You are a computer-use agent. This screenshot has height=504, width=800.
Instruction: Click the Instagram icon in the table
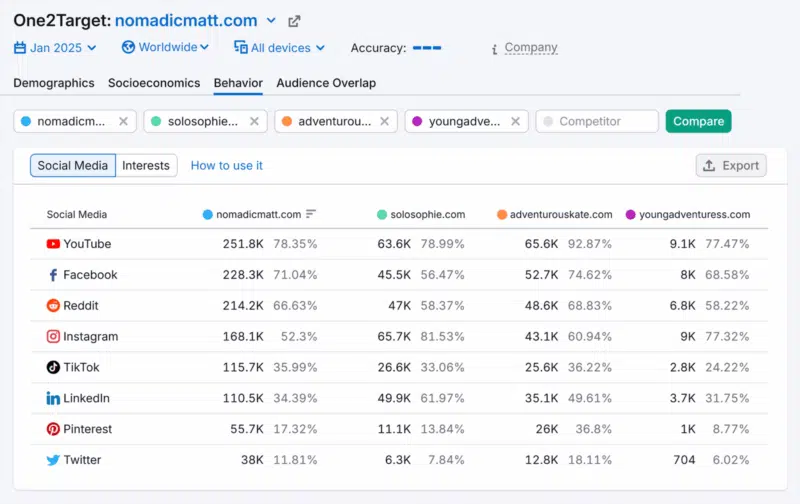point(53,337)
